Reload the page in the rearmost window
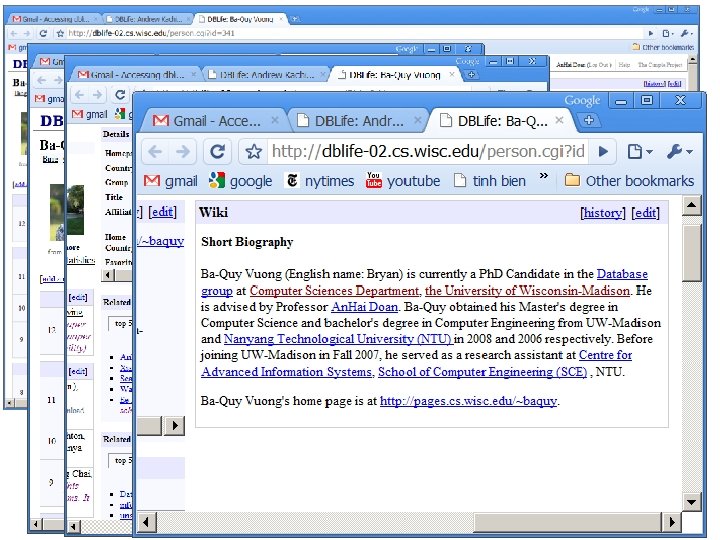Image resolution: width=720 pixels, height=540 pixels. click(x=43, y=33)
